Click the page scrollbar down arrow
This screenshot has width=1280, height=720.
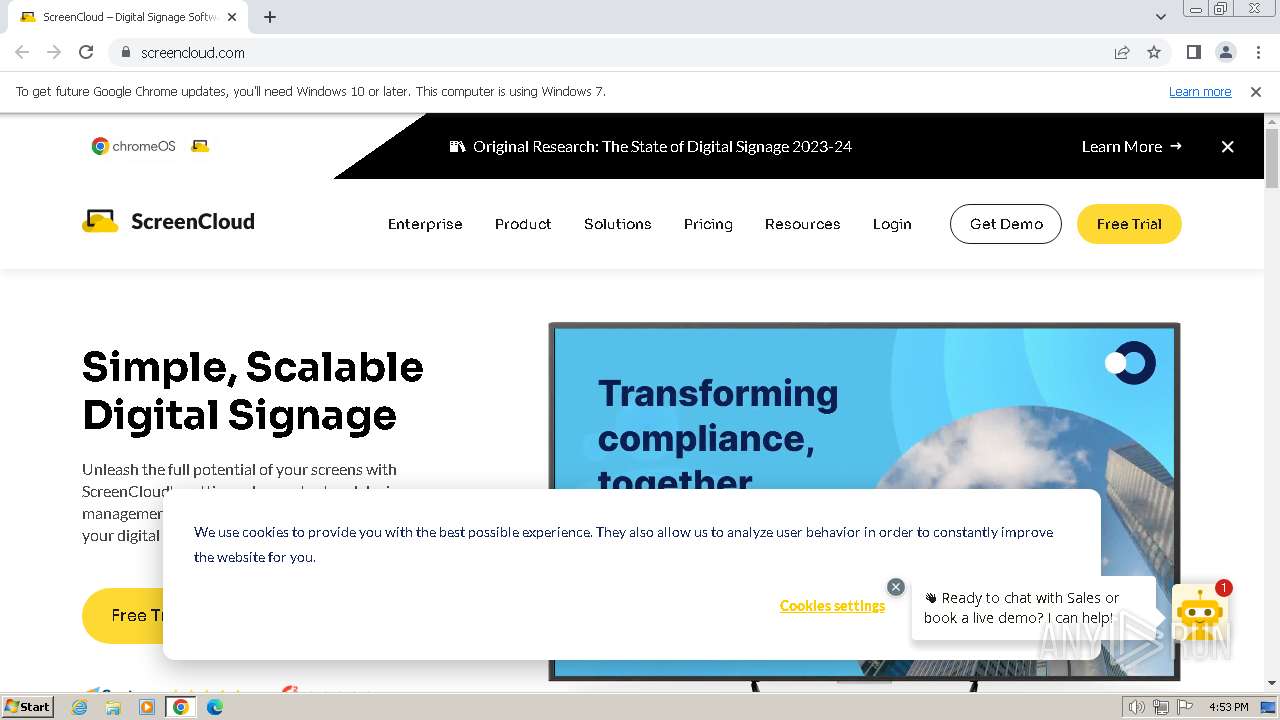point(1272,684)
